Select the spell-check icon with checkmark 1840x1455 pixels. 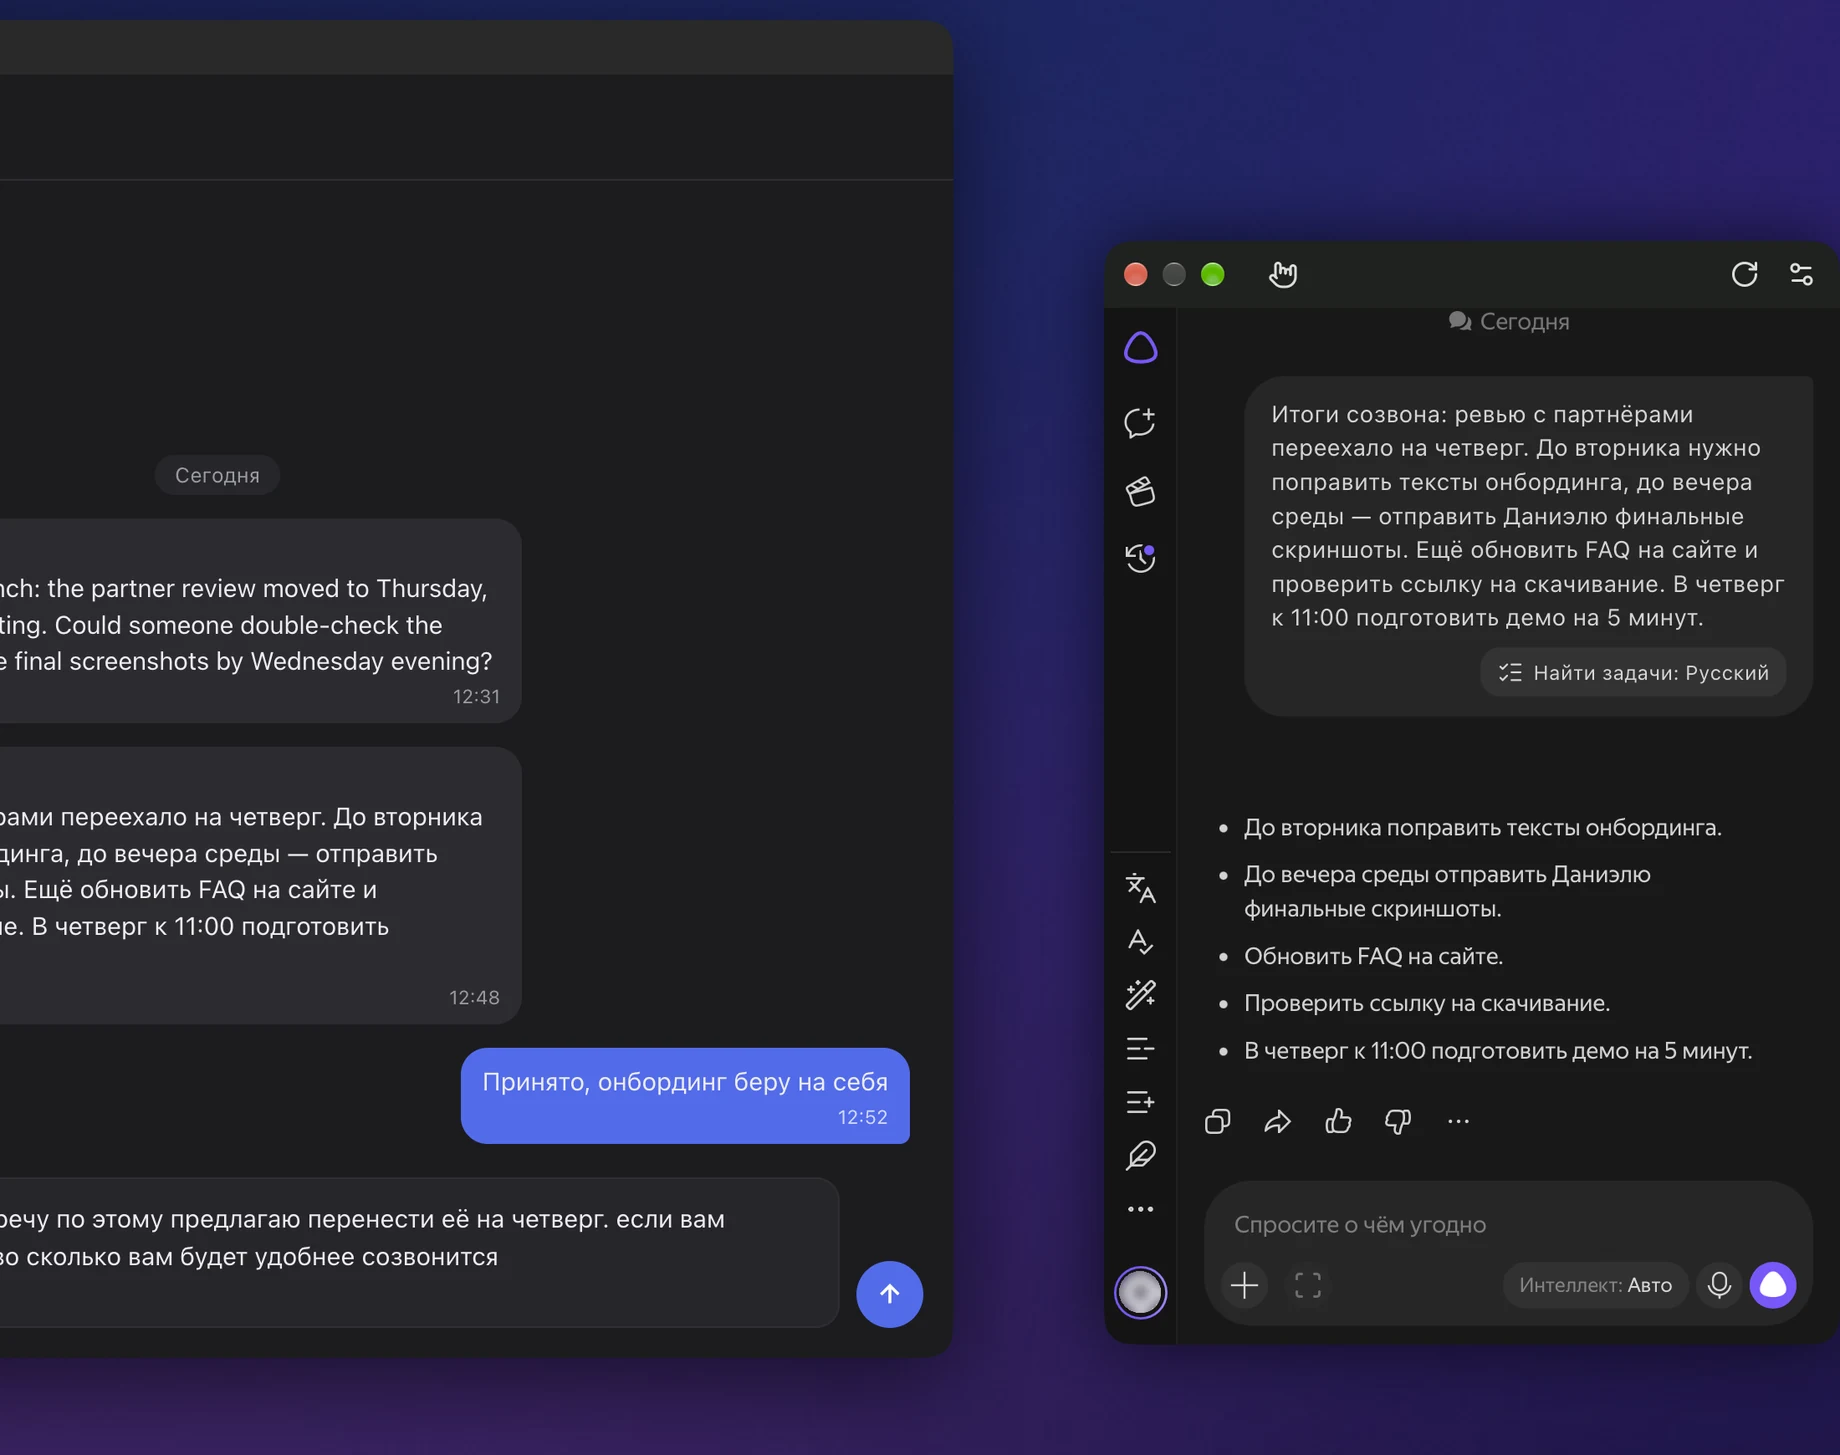click(x=1140, y=941)
